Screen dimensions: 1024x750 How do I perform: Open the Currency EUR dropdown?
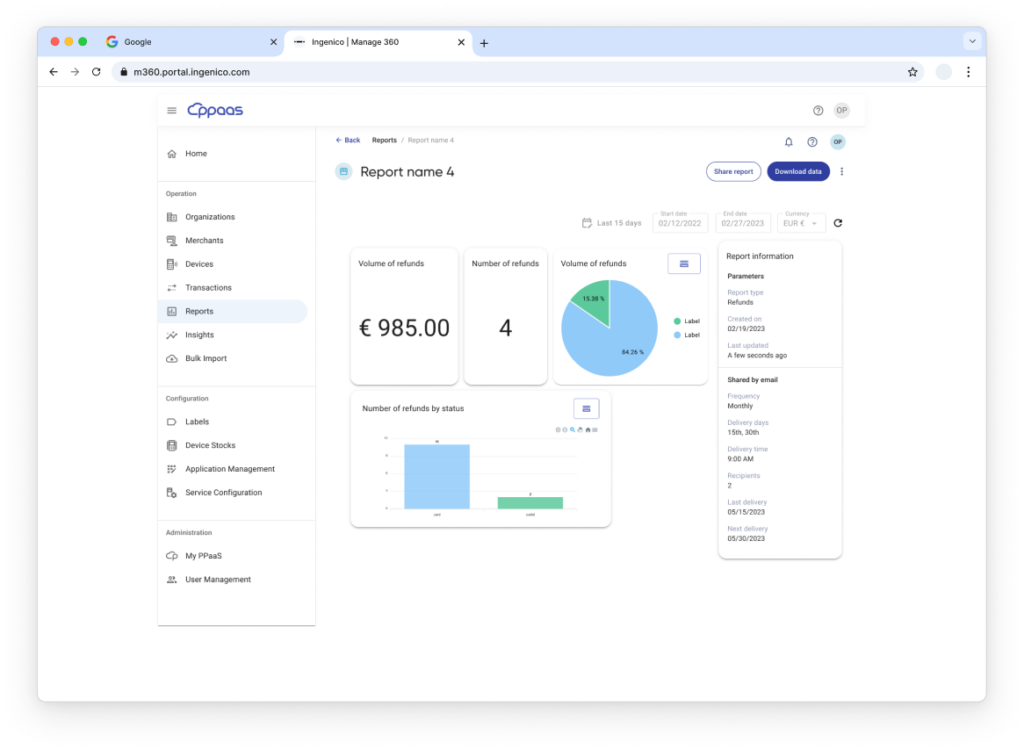click(x=802, y=223)
